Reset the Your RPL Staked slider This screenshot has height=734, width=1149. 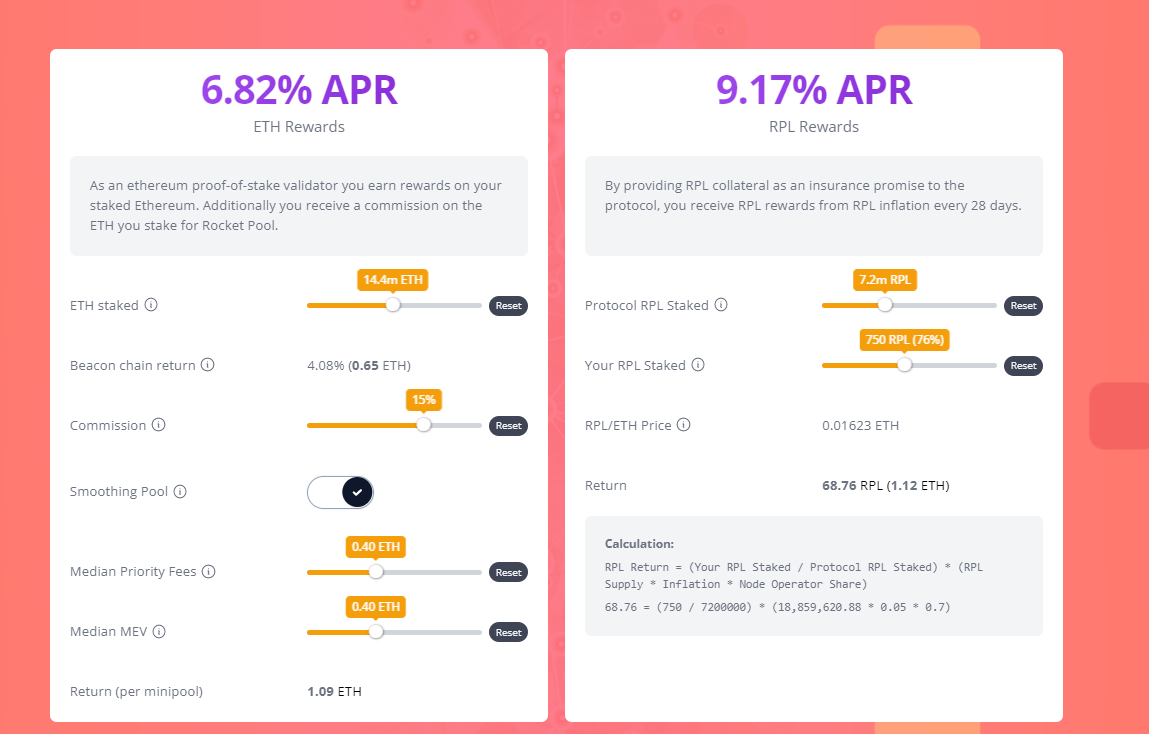[x=1023, y=366]
